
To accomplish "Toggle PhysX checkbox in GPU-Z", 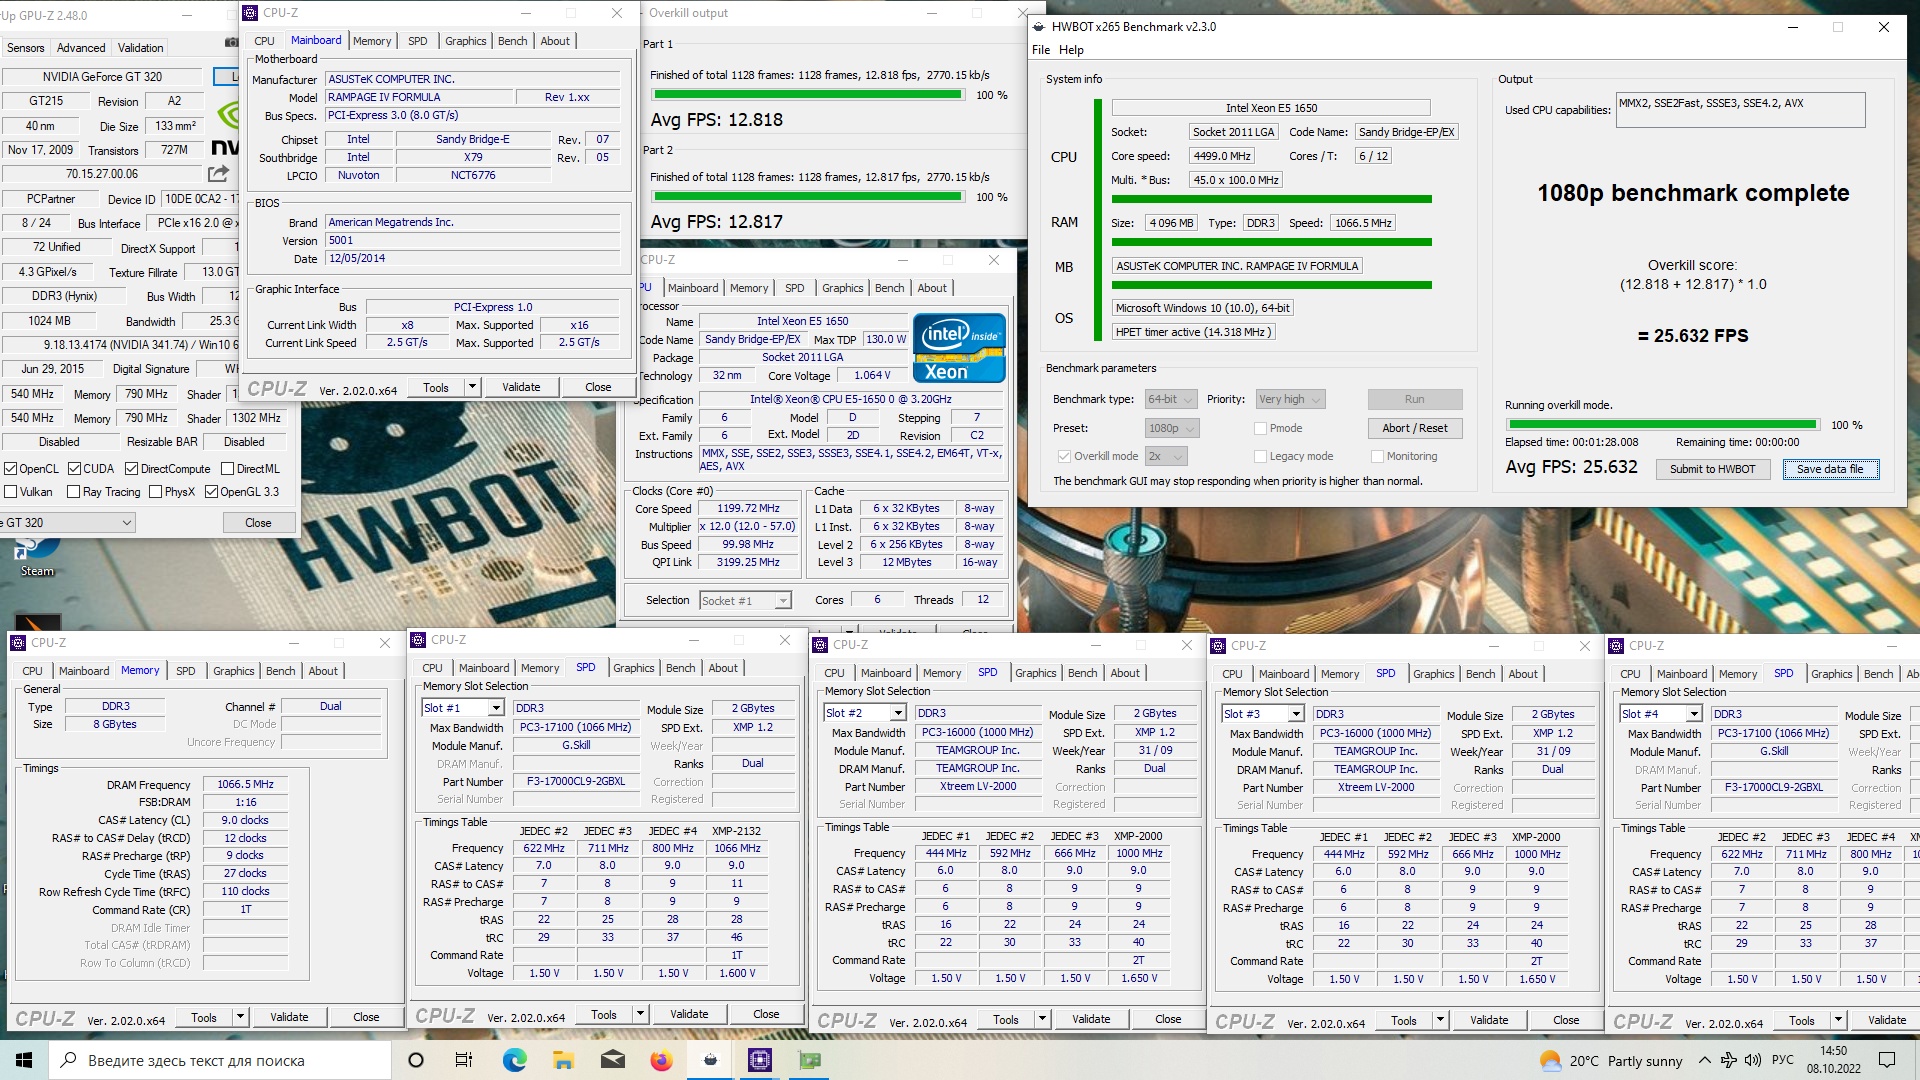I will pos(155,491).
